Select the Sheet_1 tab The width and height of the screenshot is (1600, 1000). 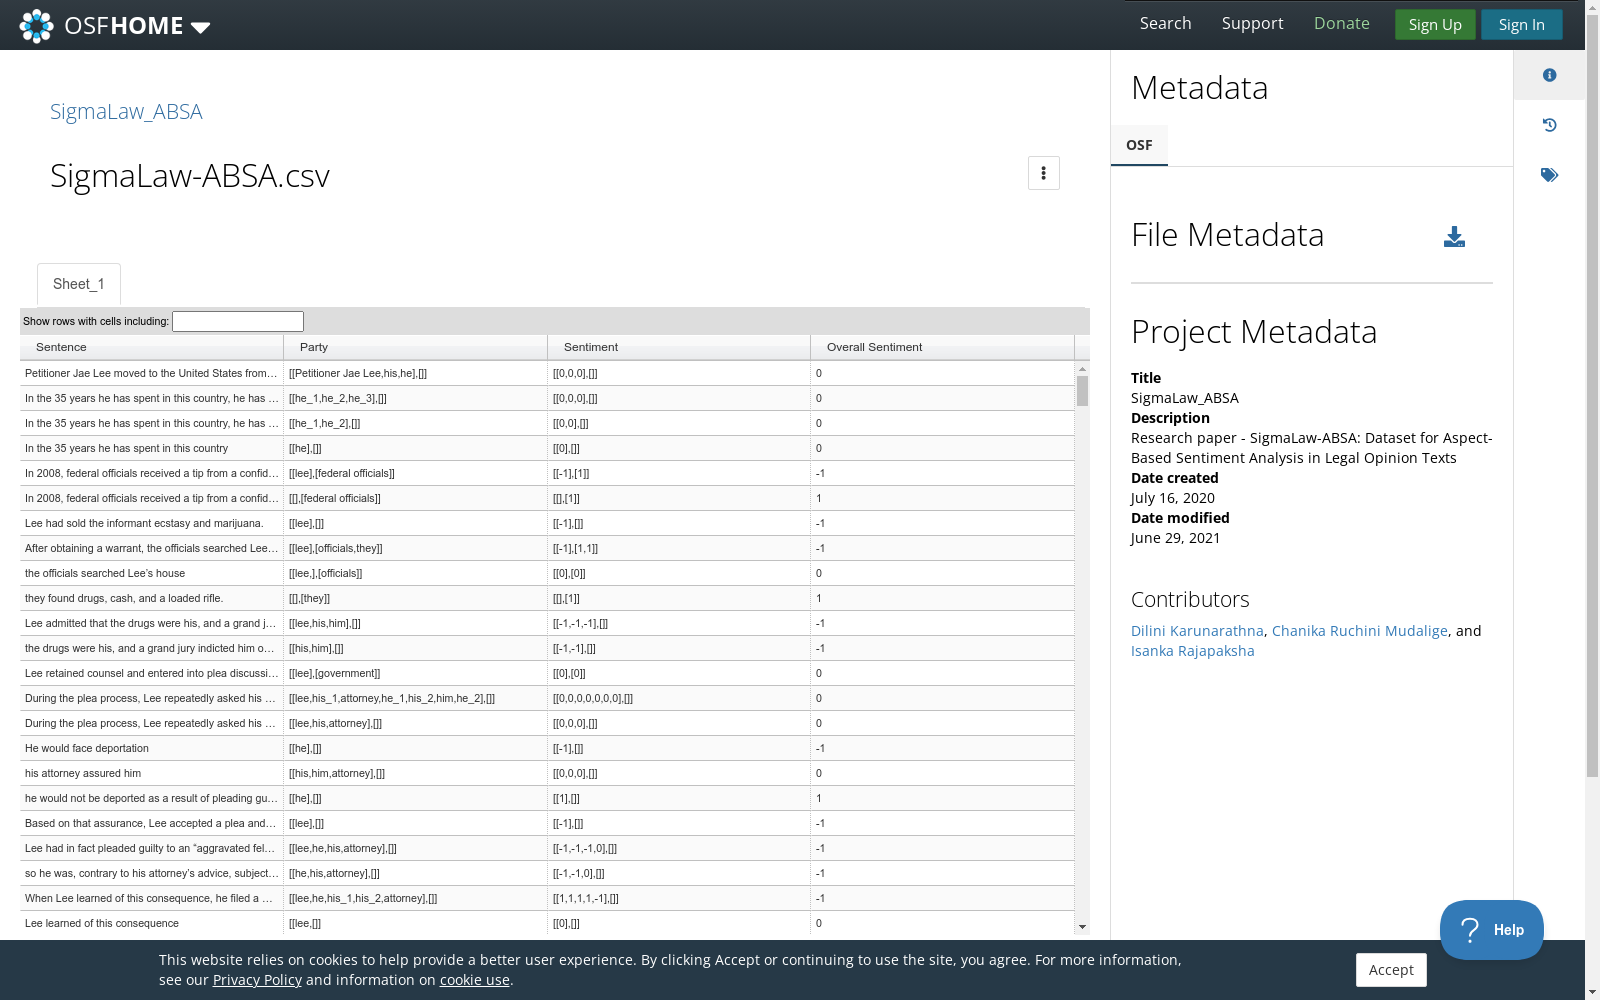coord(79,284)
